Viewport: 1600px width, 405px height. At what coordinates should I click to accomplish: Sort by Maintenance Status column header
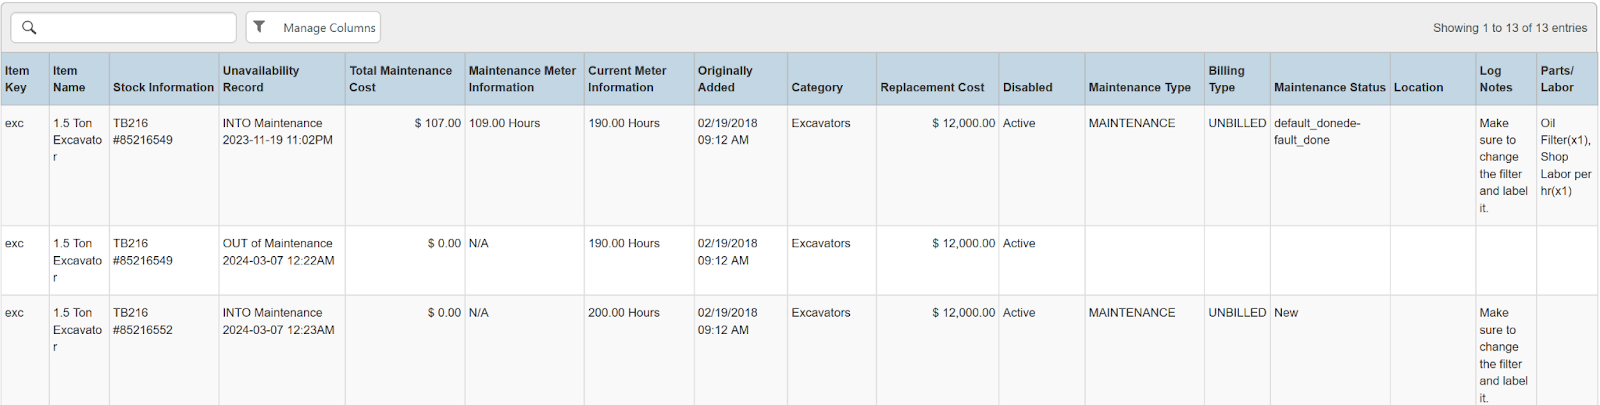(x=1329, y=88)
